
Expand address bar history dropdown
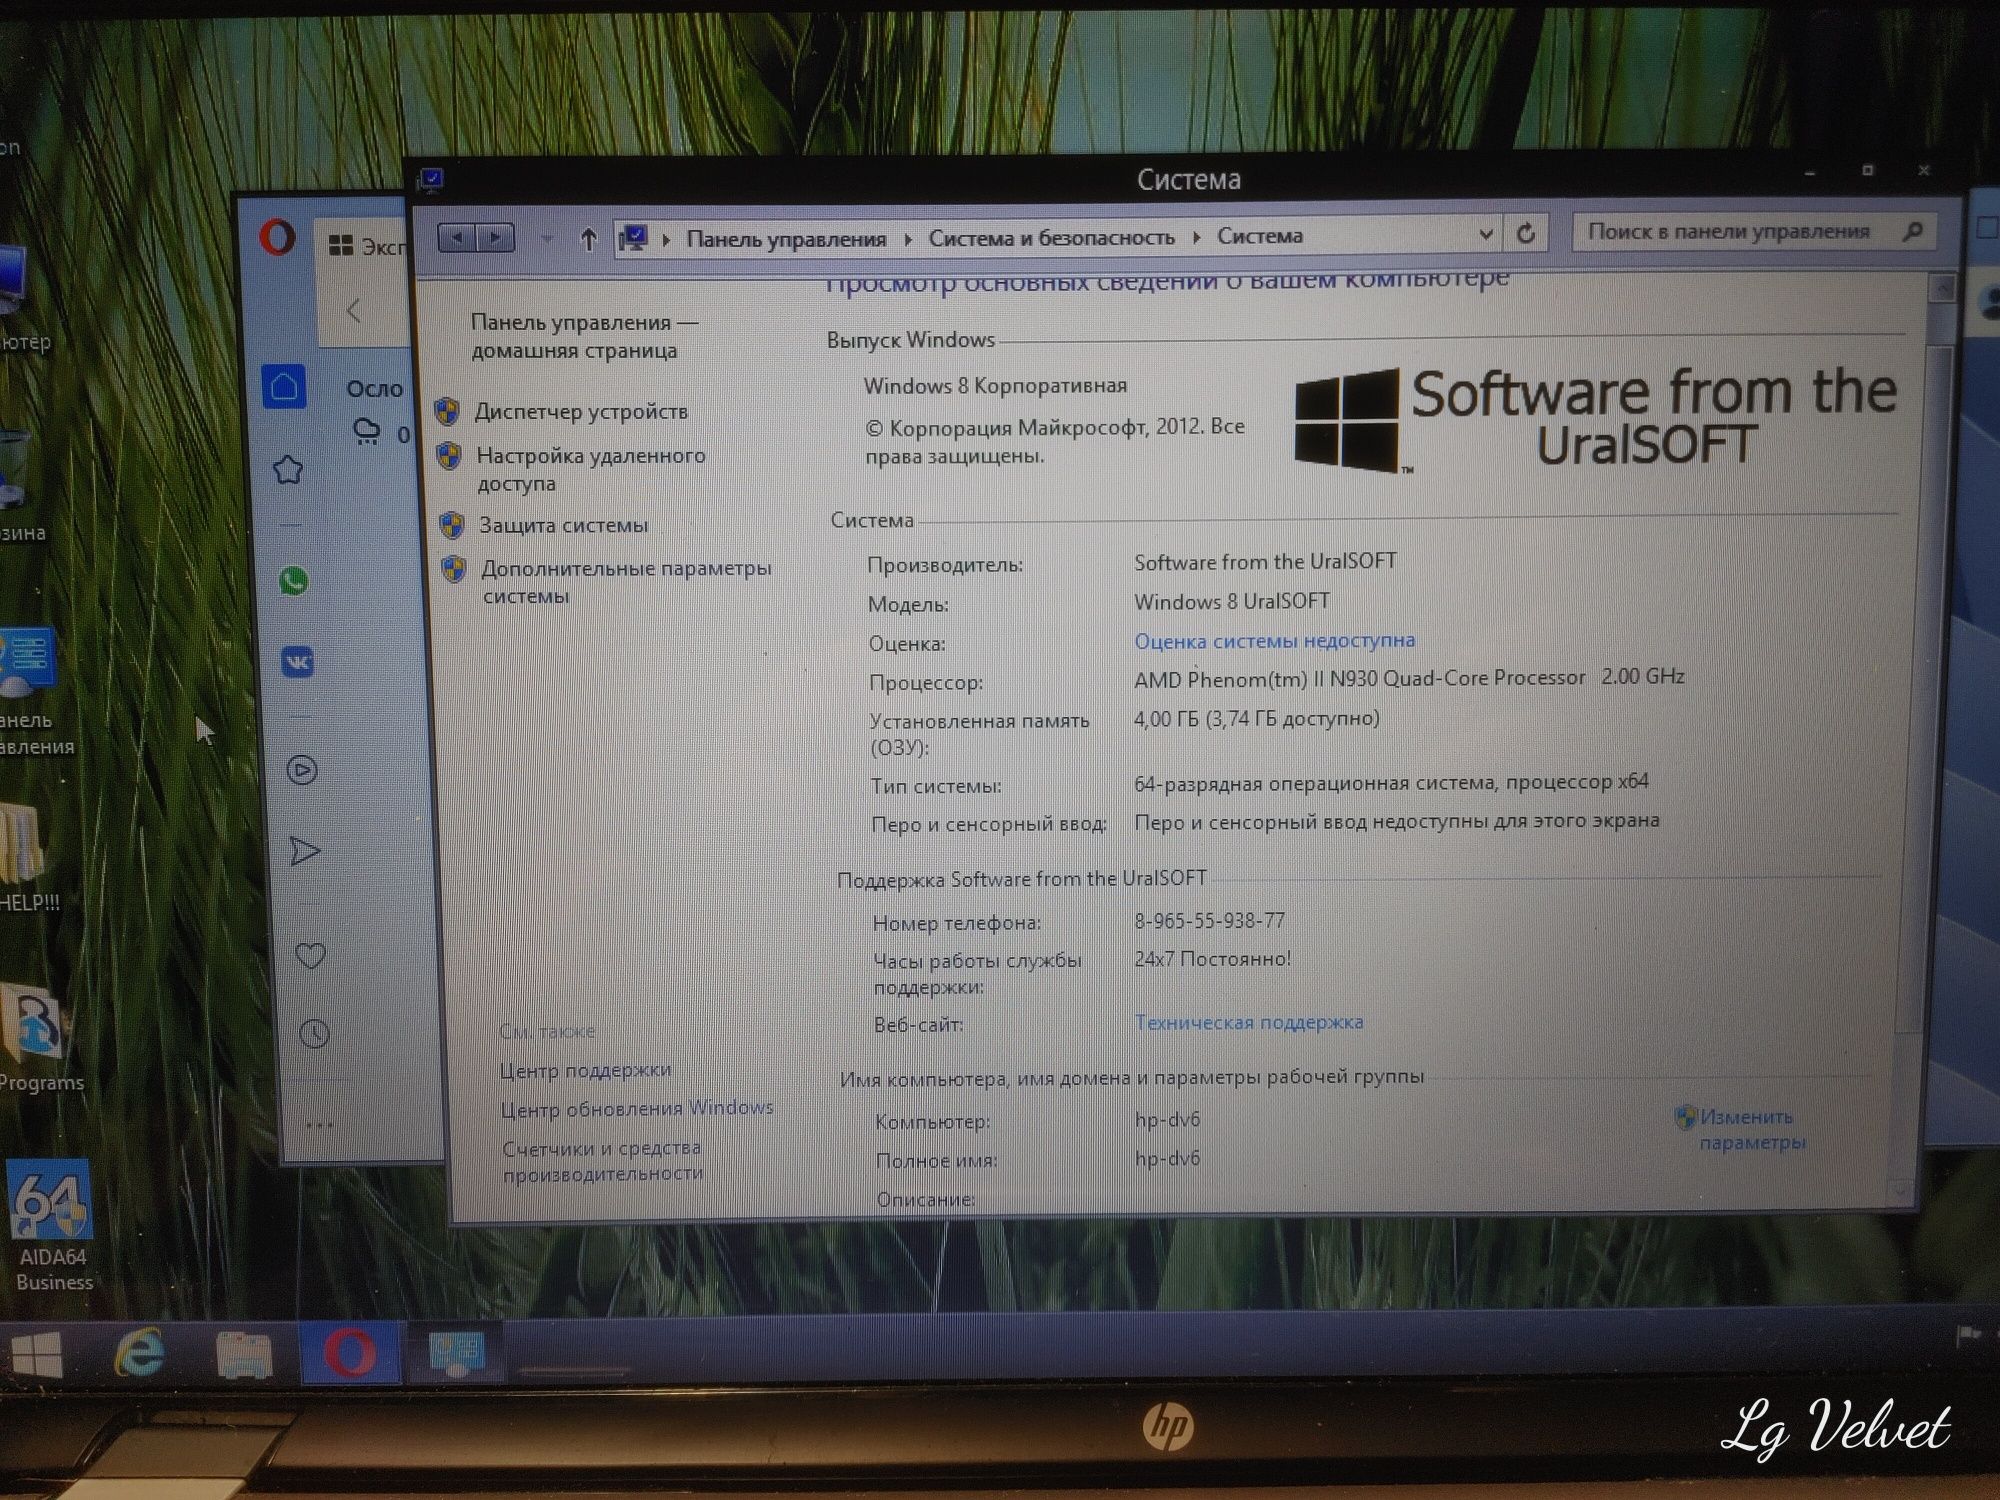click(x=1486, y=235)
